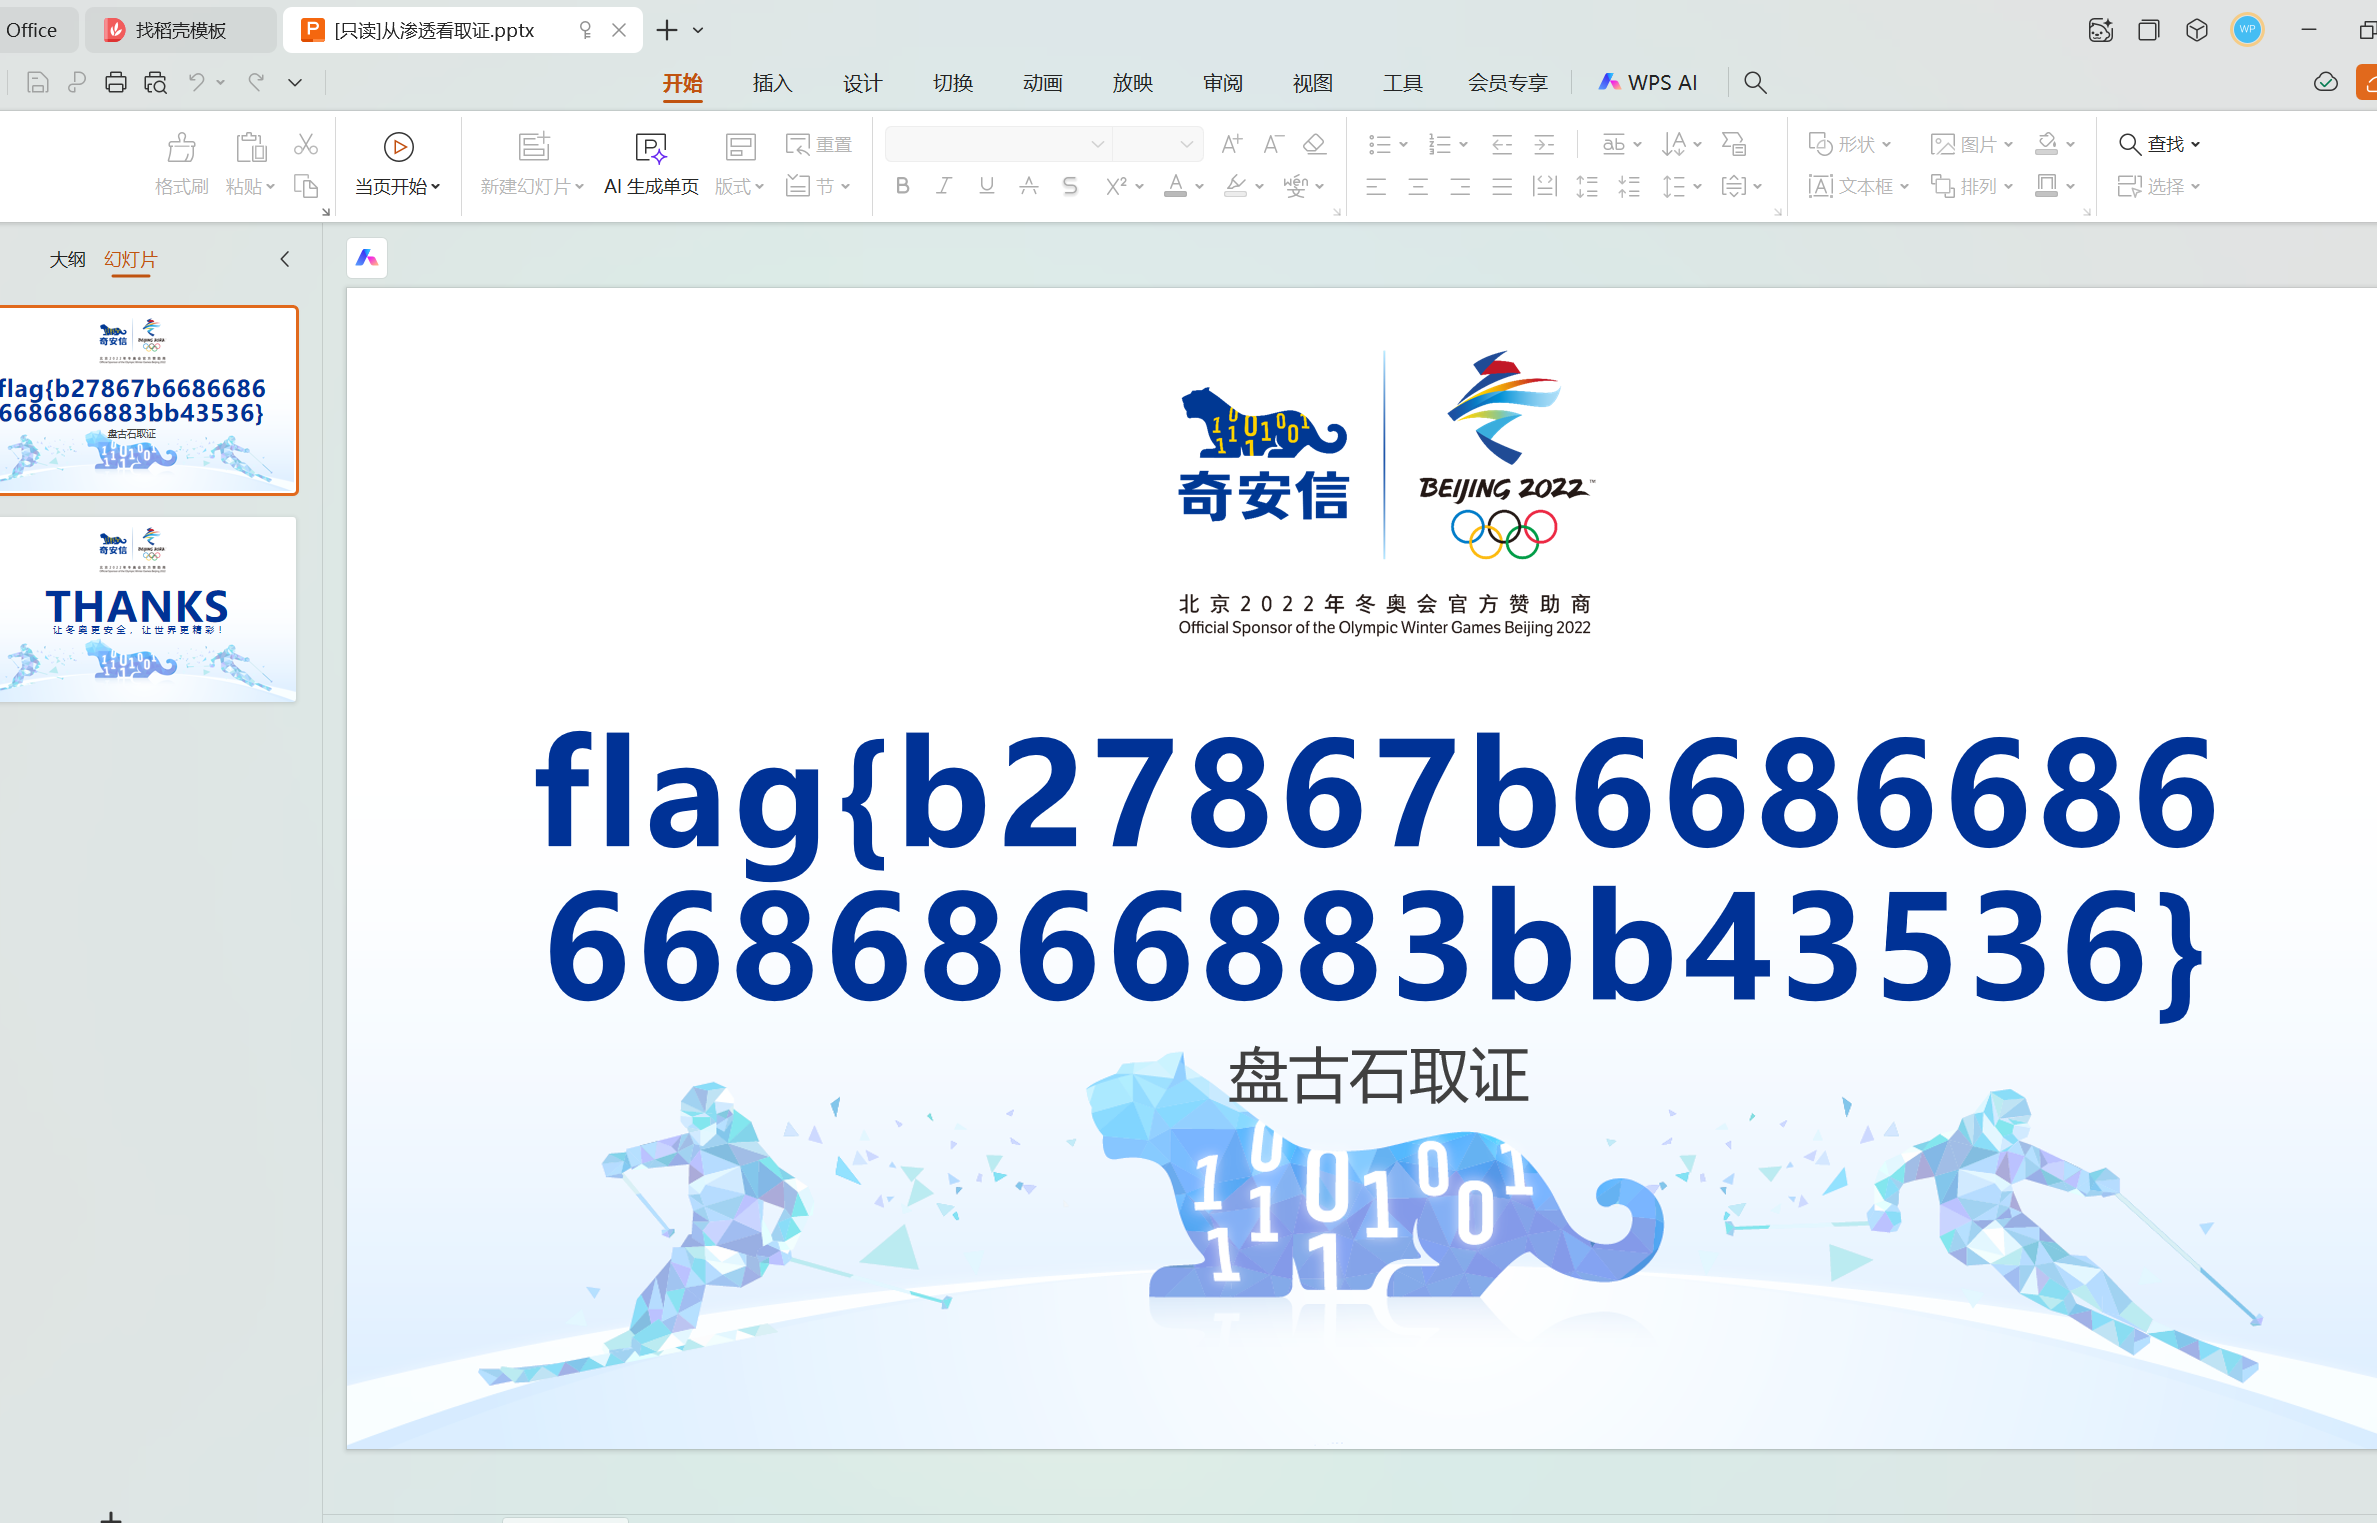Image resolution: width=2377 pixels, height=1523 pixels.
Task: Click the WPS AI icon above slide
Action: tap(367, 259)
